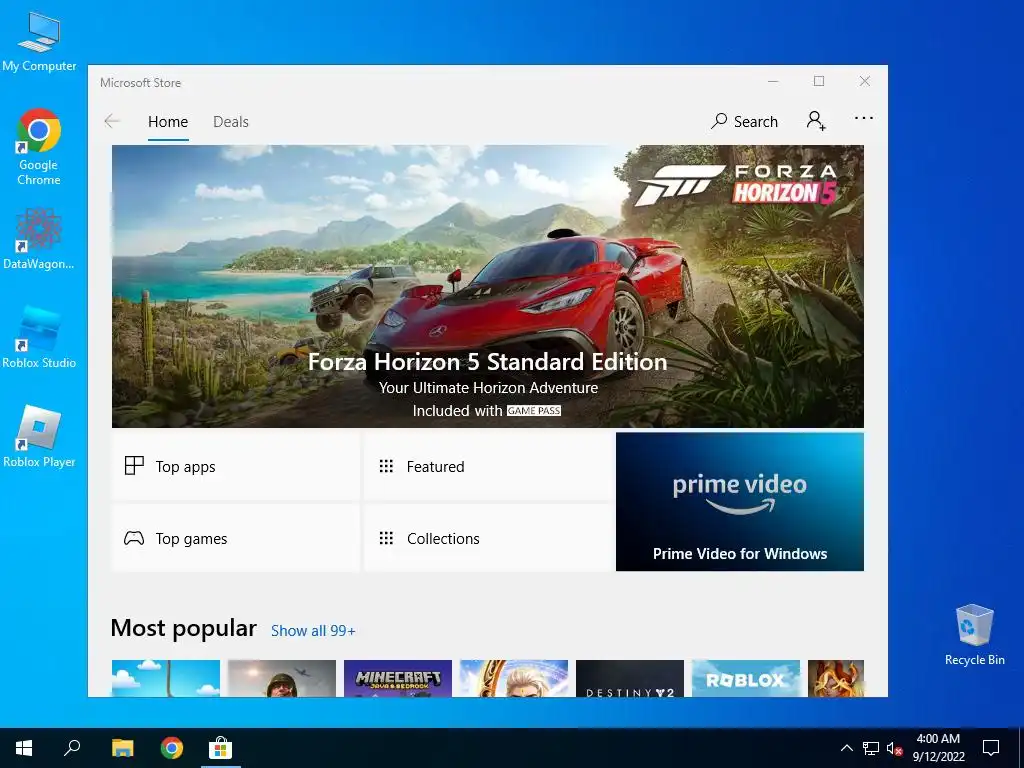Open File Explorer from the taskbar
The width and height of the screenshot is (1024, 768).
pos(122,748)
